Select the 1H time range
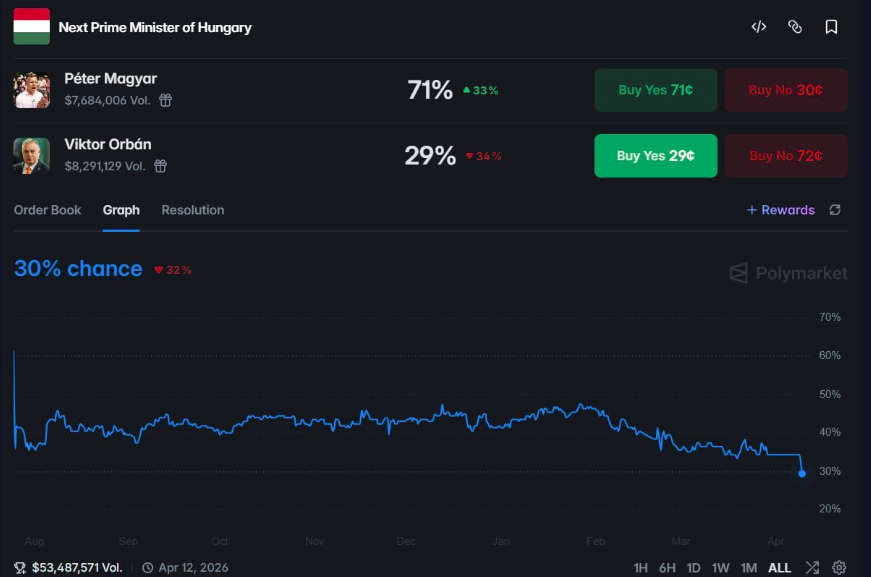Screen dimensions: 871x577 coord(640,568)
